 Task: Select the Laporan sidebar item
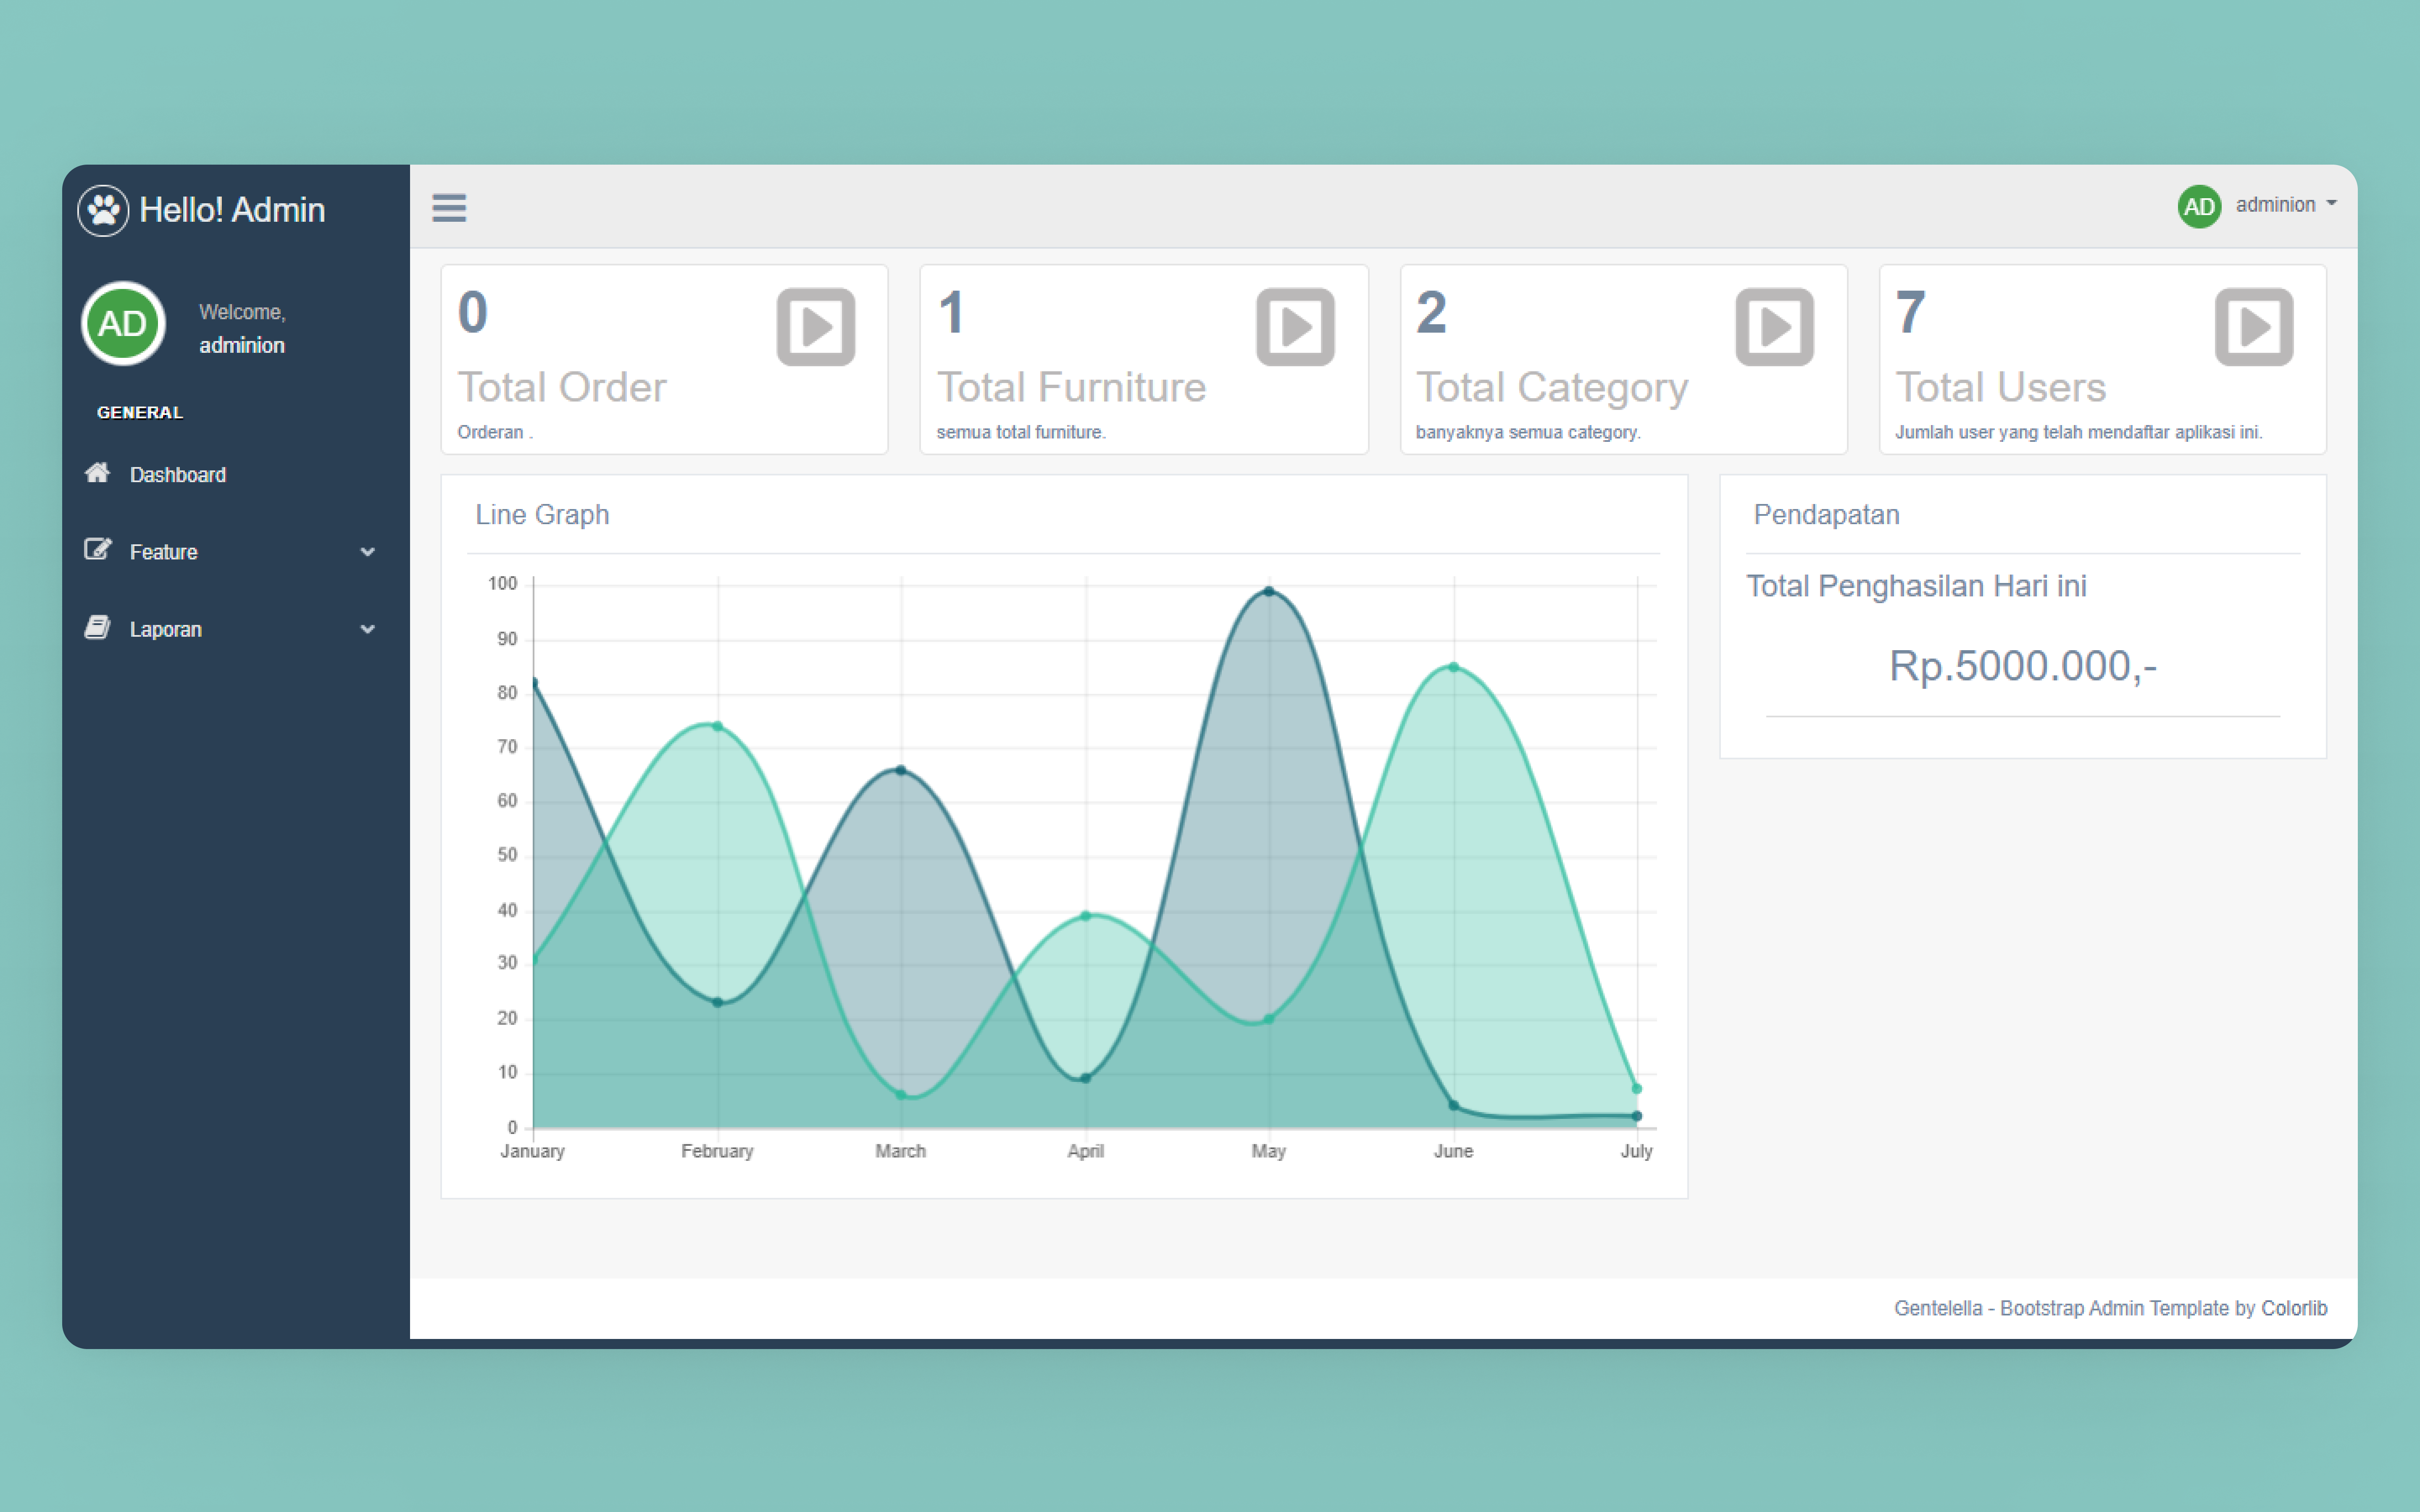(166, 629)
